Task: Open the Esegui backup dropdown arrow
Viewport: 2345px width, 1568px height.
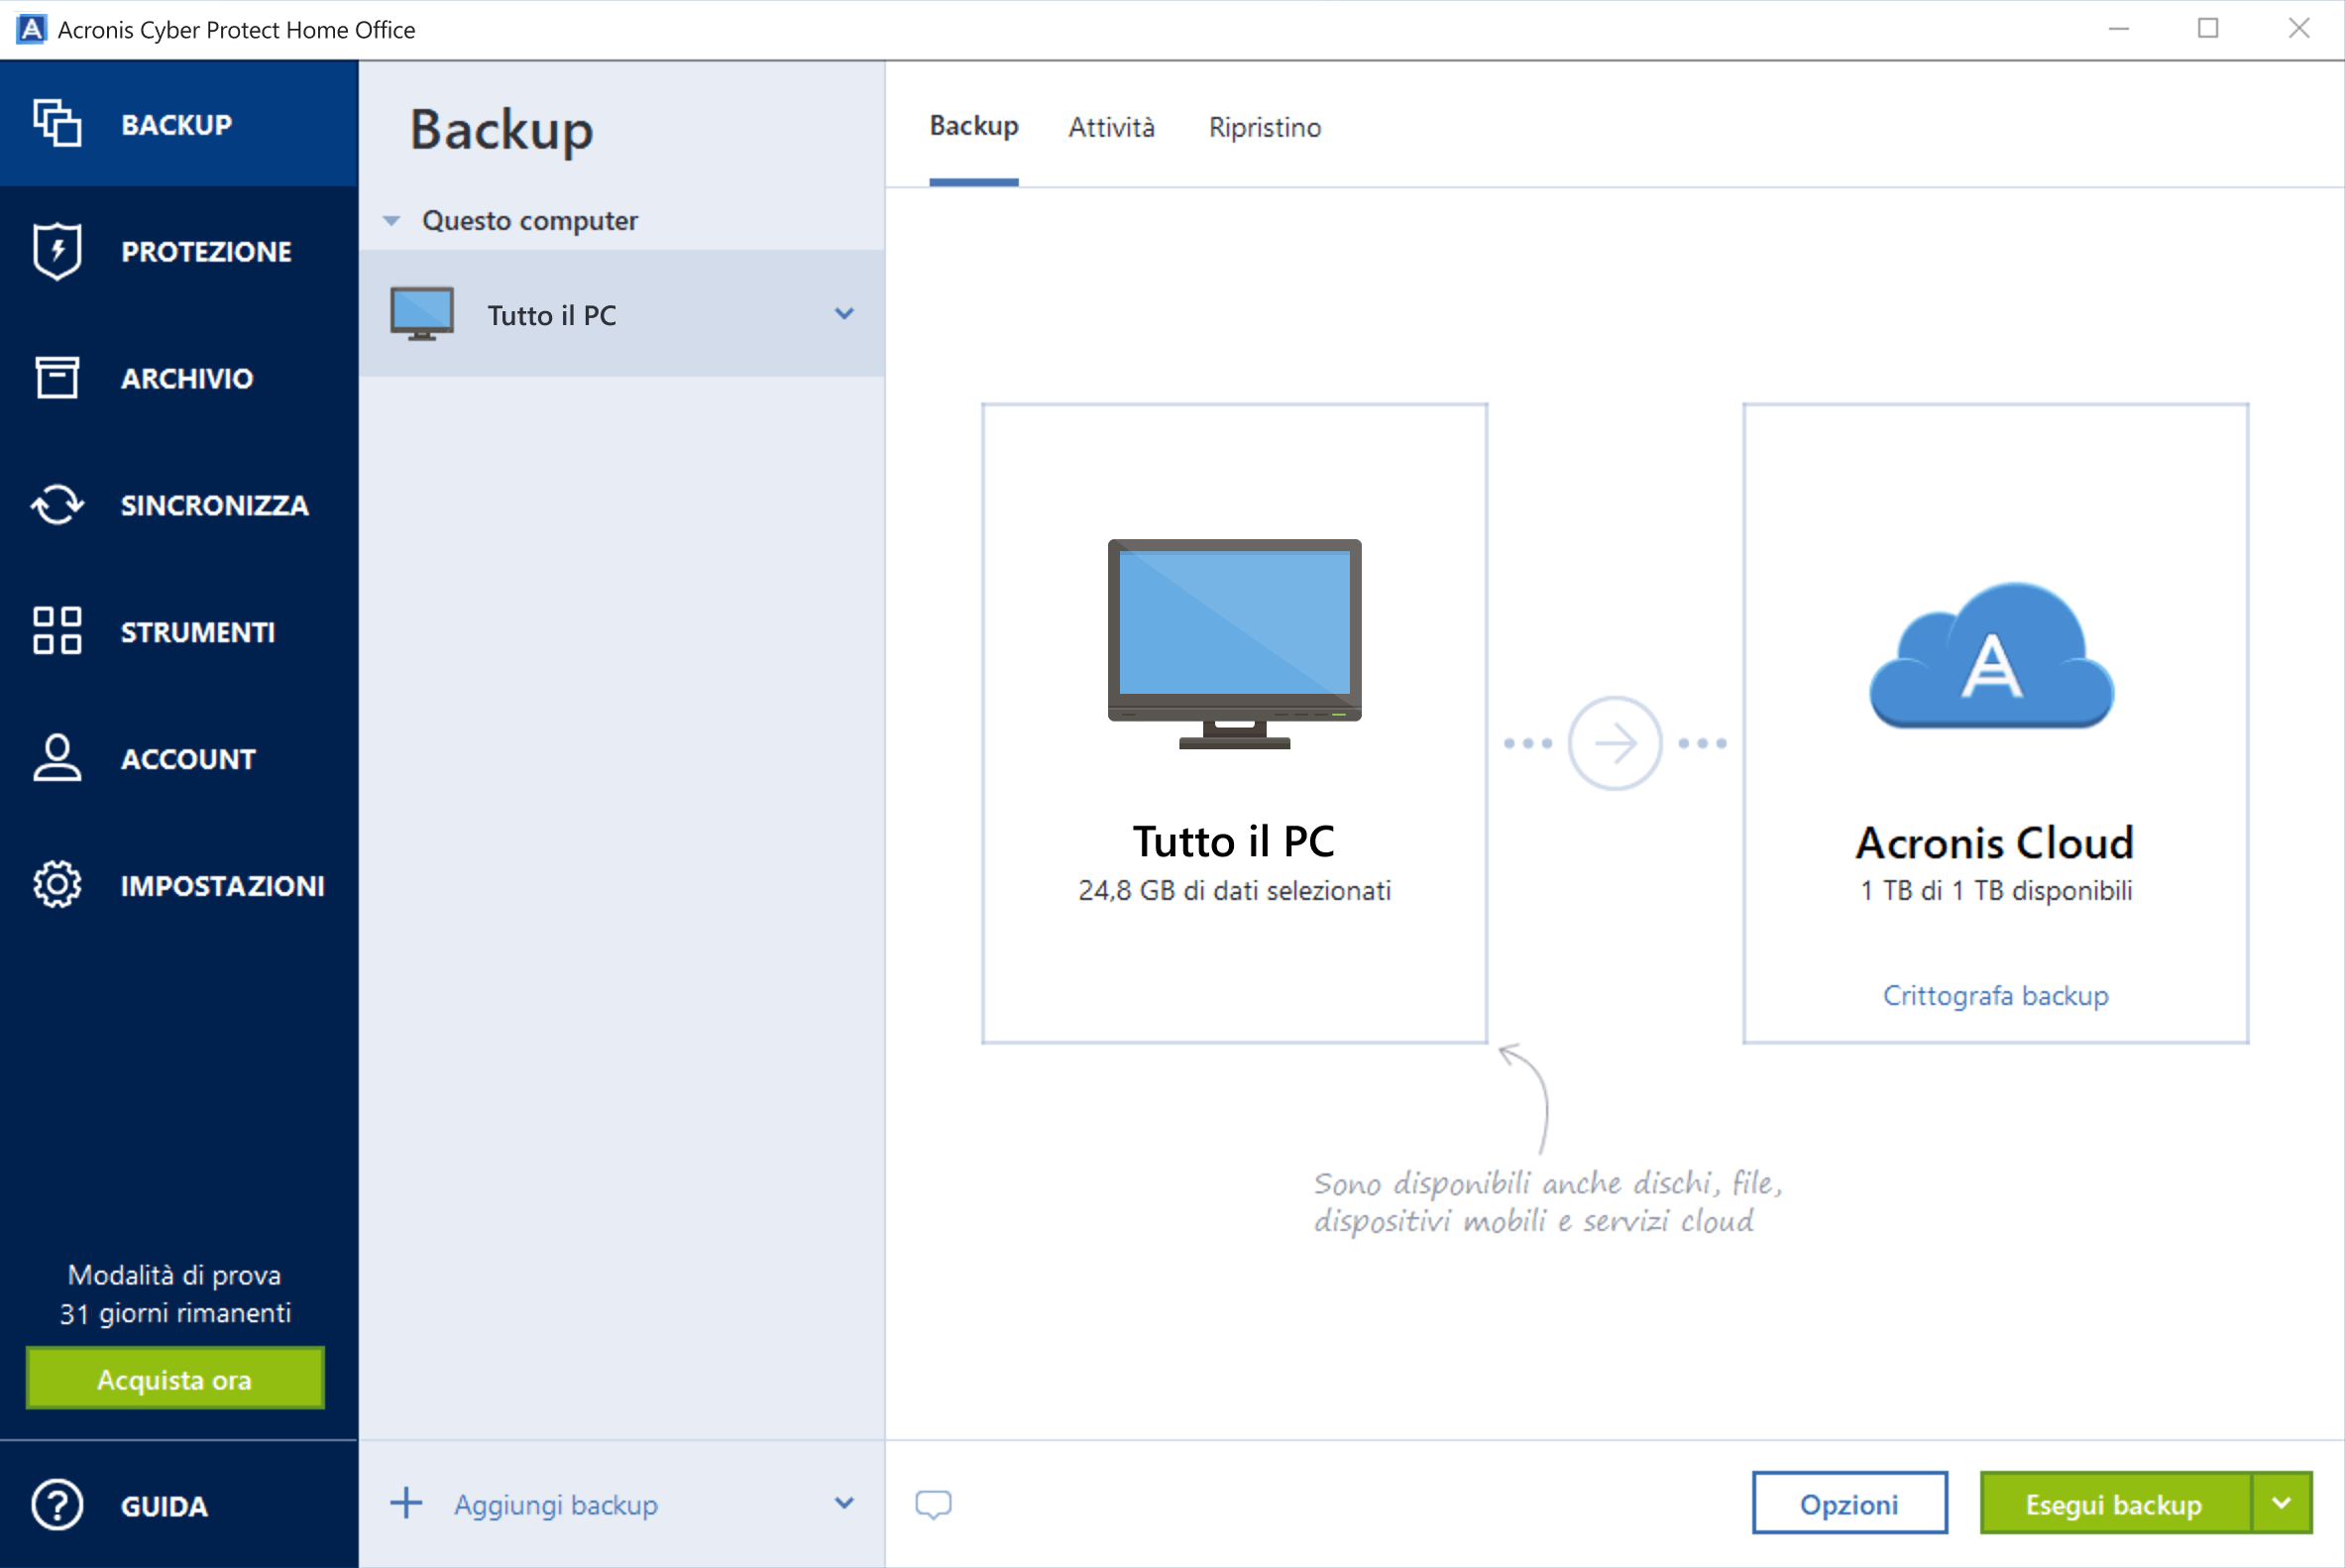Action: (x=2281, y=1502)
